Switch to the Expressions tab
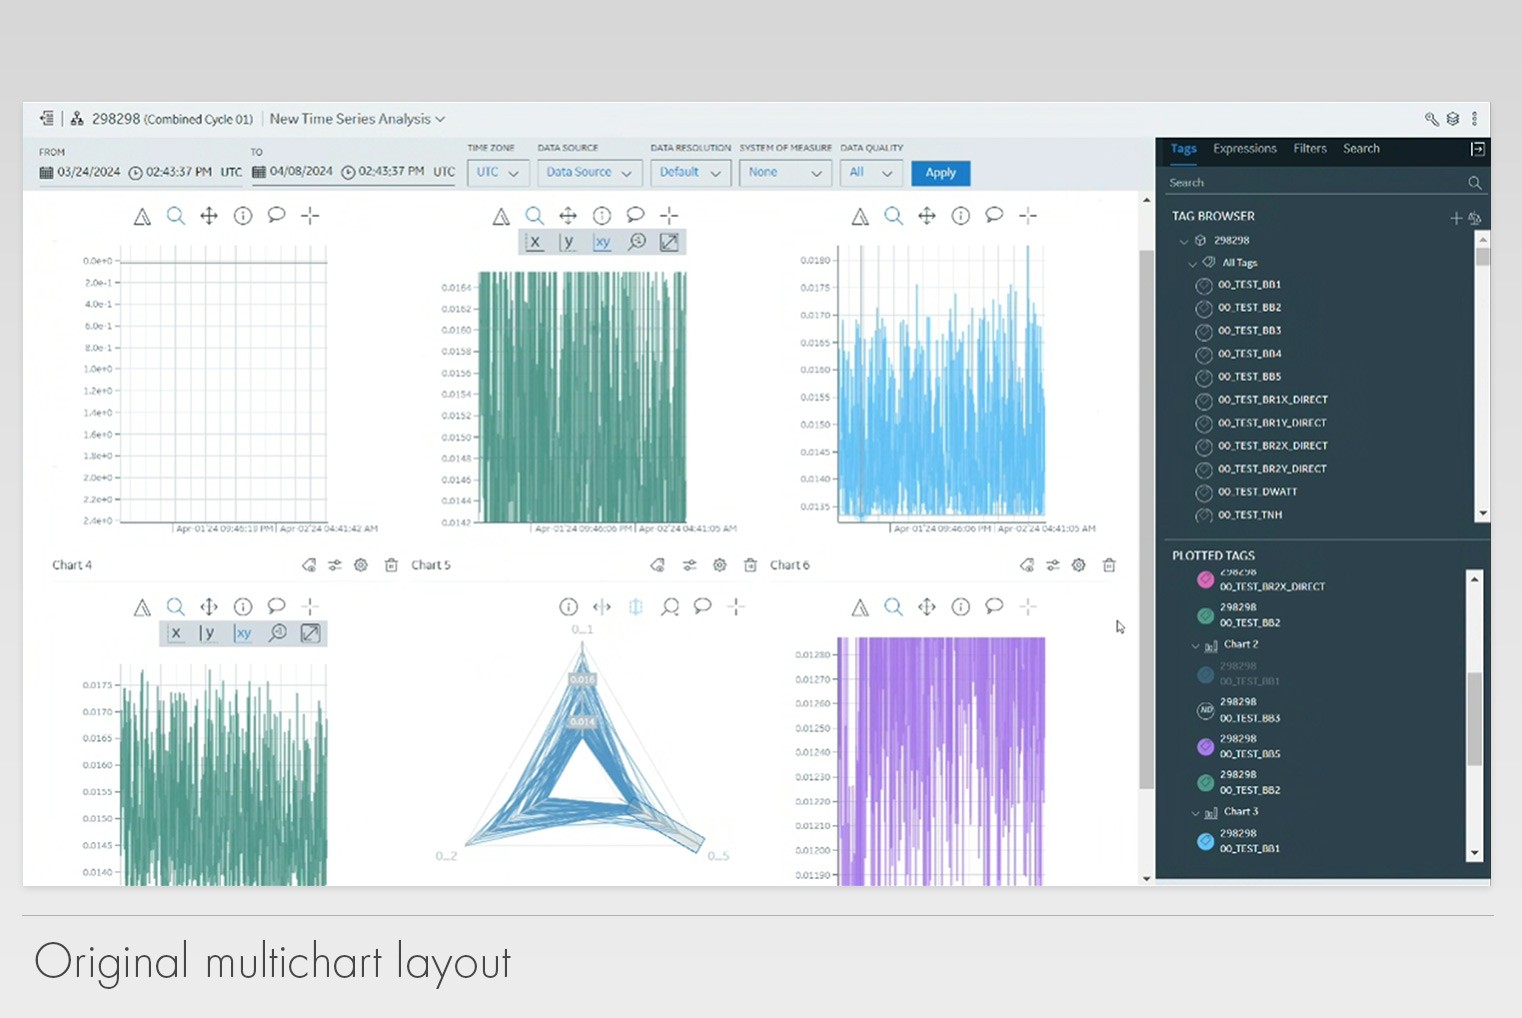1522x1018 pixels. click(x=1244, y=149)
